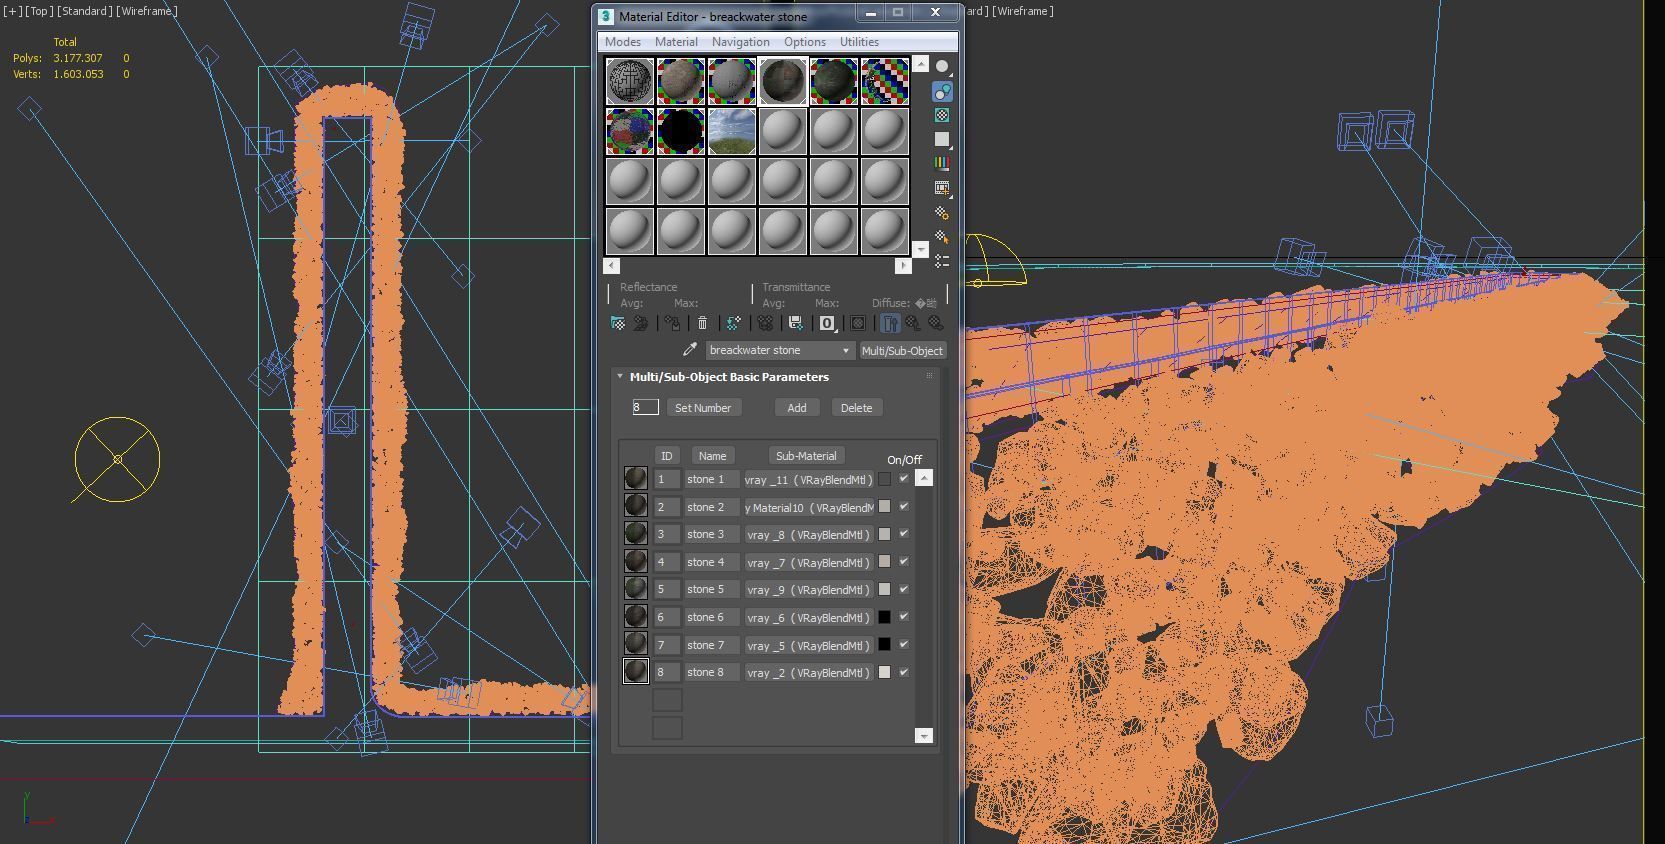This screenshot has width=1665, height=844.
Task: Click the Reset Map/Mtl trash icon
Action: [x=702, y=323]
